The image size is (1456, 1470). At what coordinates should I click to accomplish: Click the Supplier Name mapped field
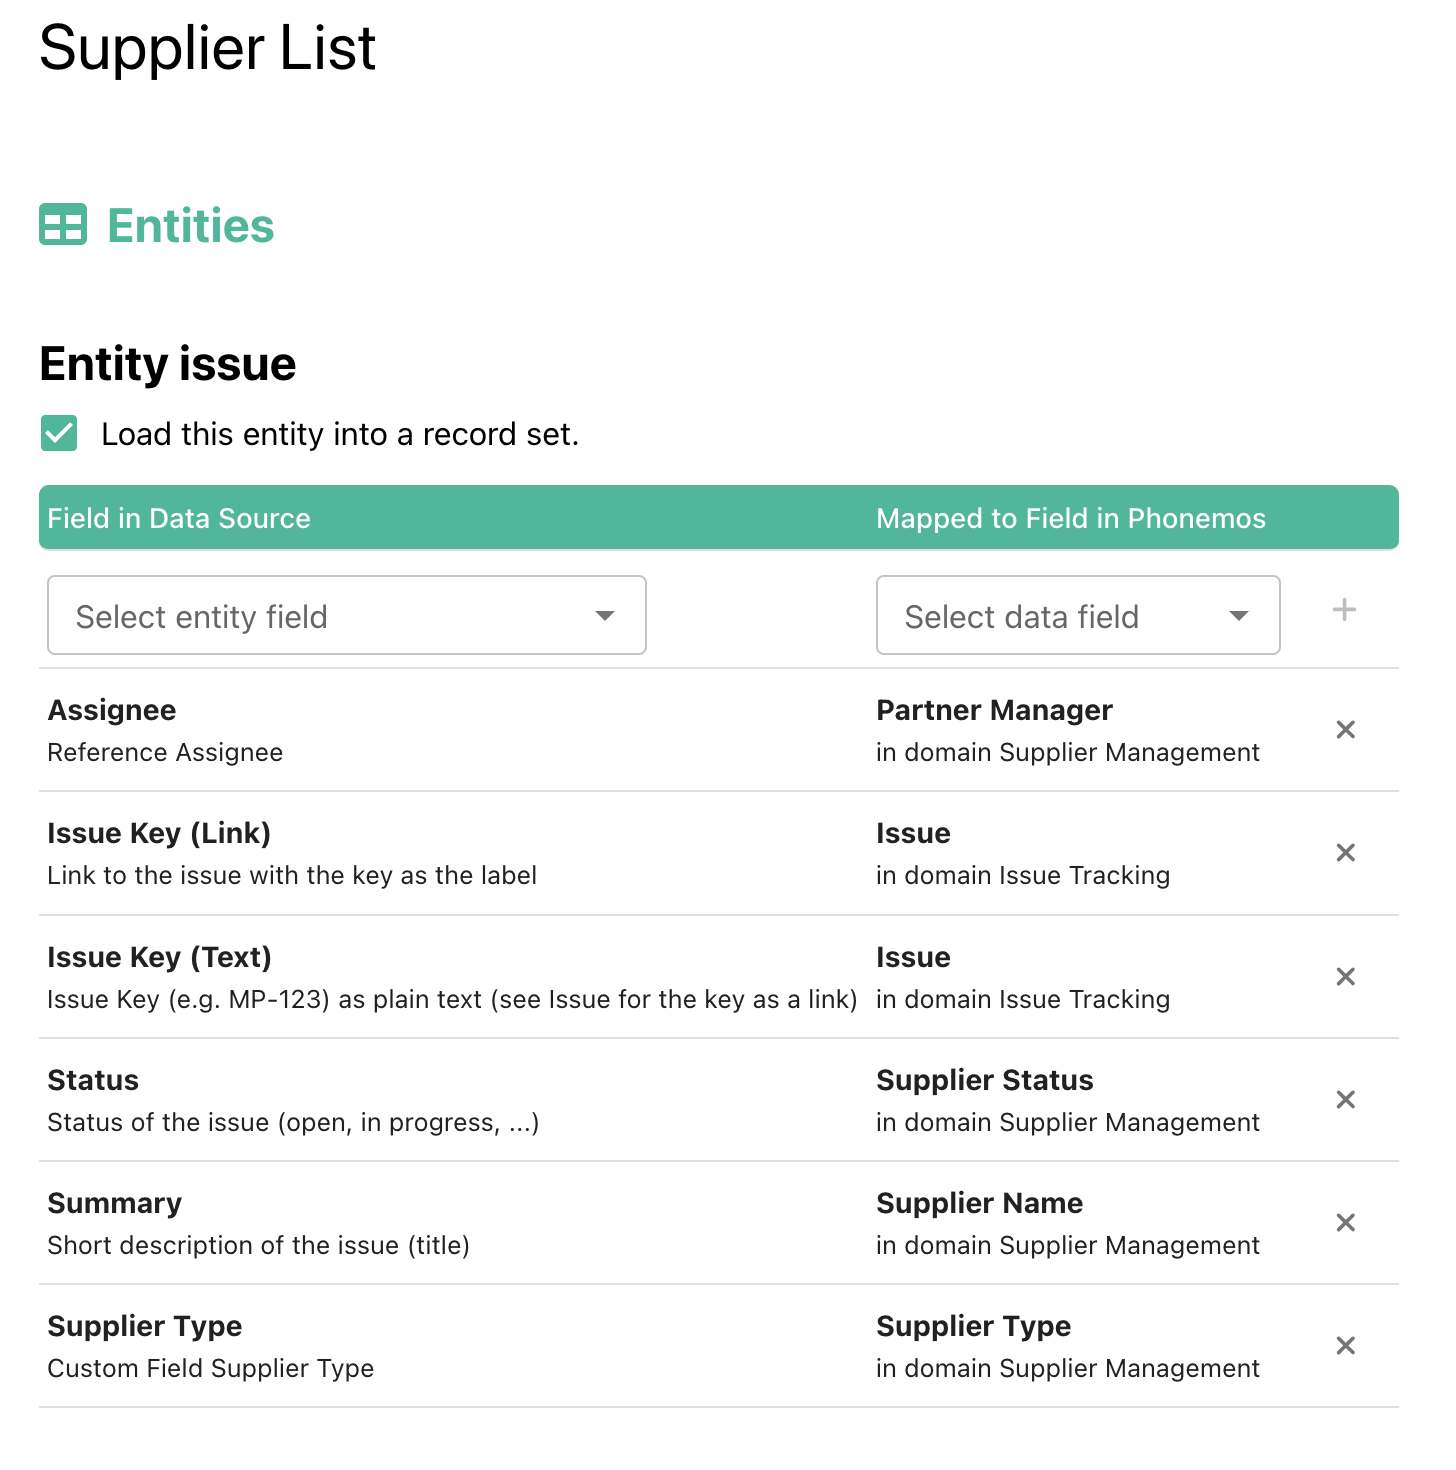click(x=979, y=1203)
